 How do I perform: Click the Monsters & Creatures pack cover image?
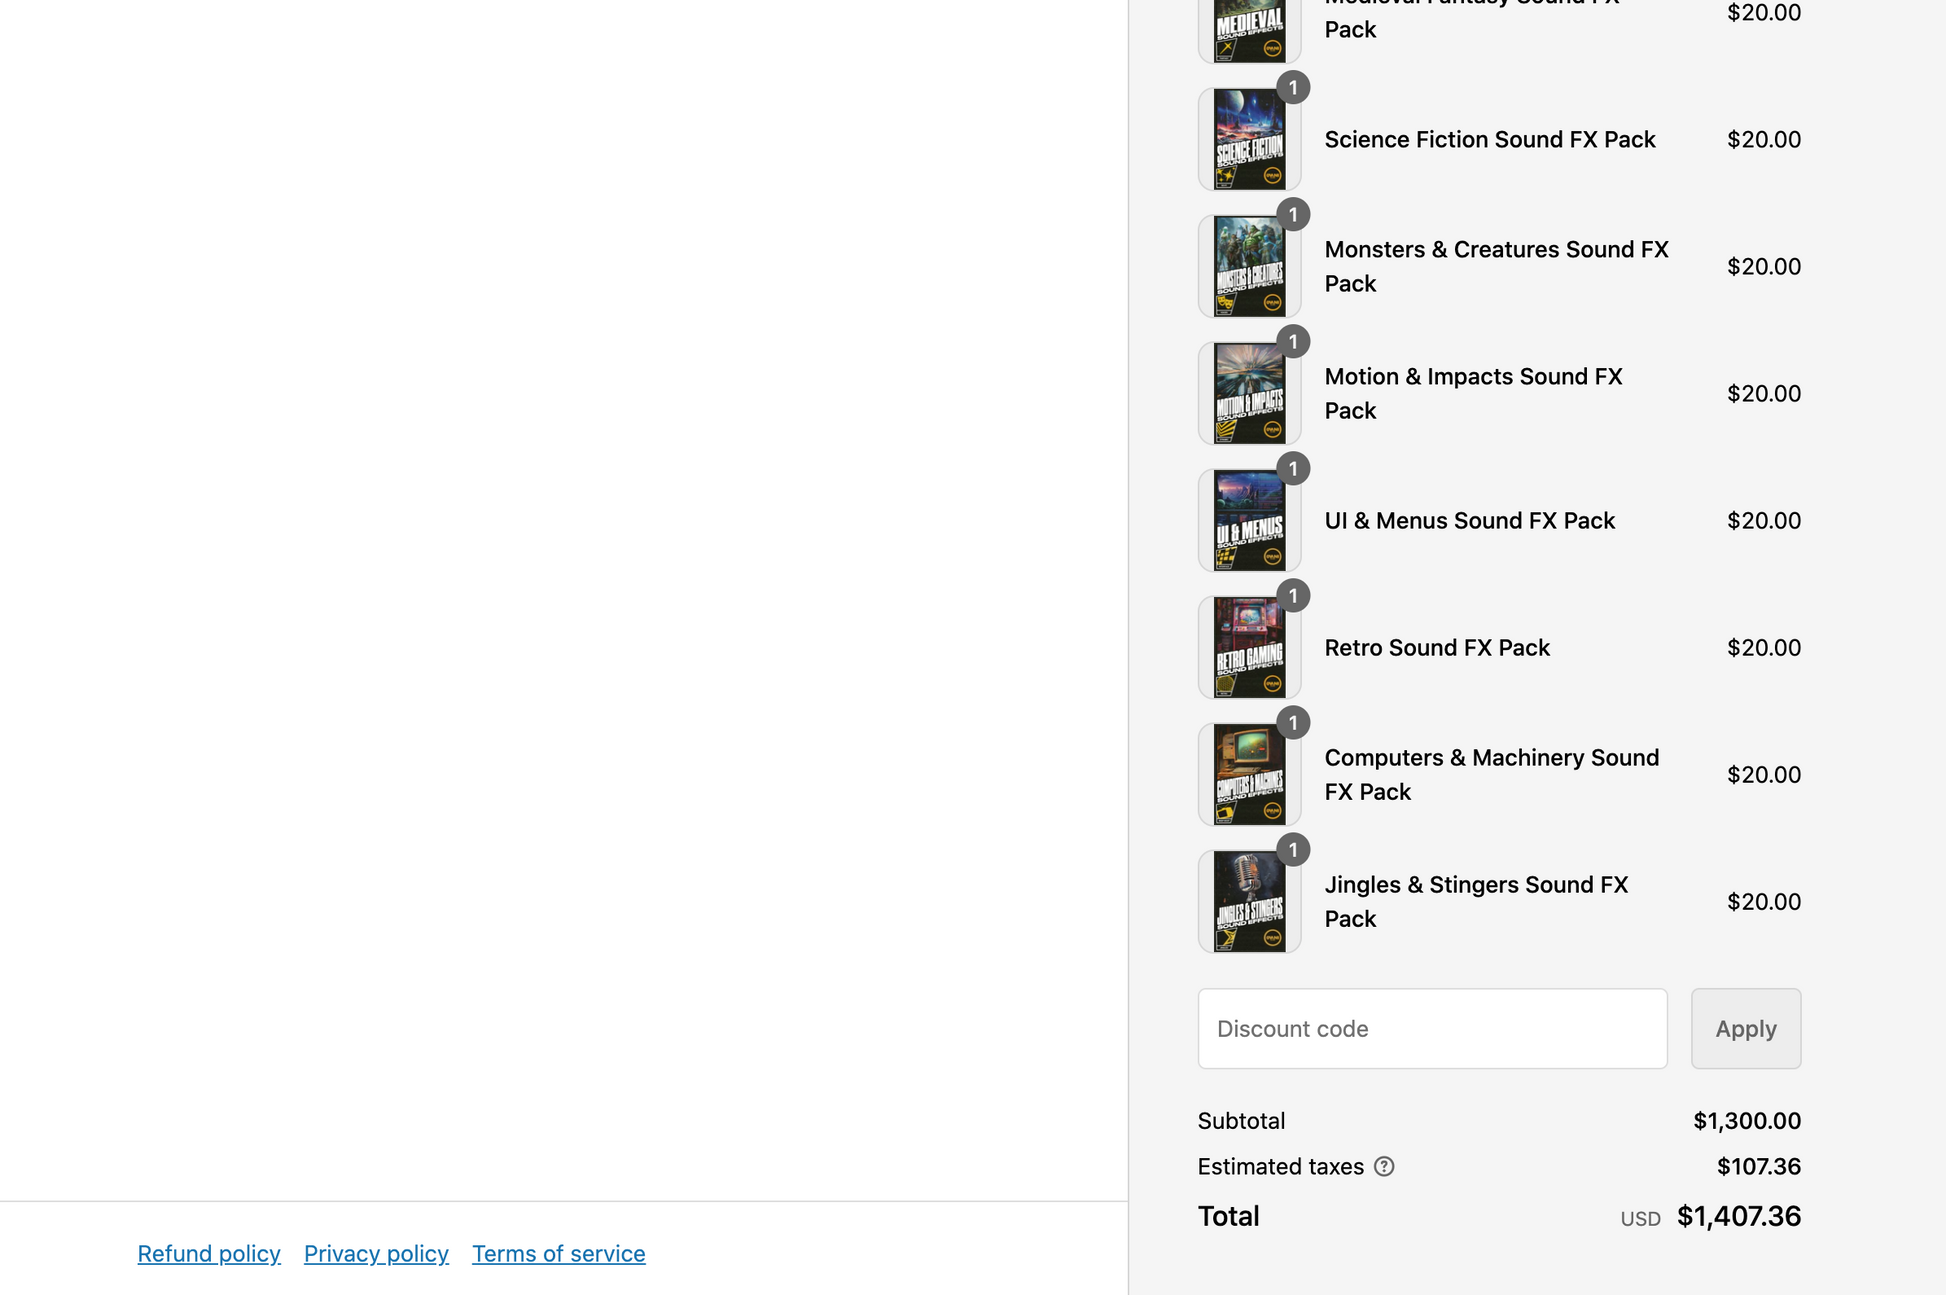(1249, 266)
